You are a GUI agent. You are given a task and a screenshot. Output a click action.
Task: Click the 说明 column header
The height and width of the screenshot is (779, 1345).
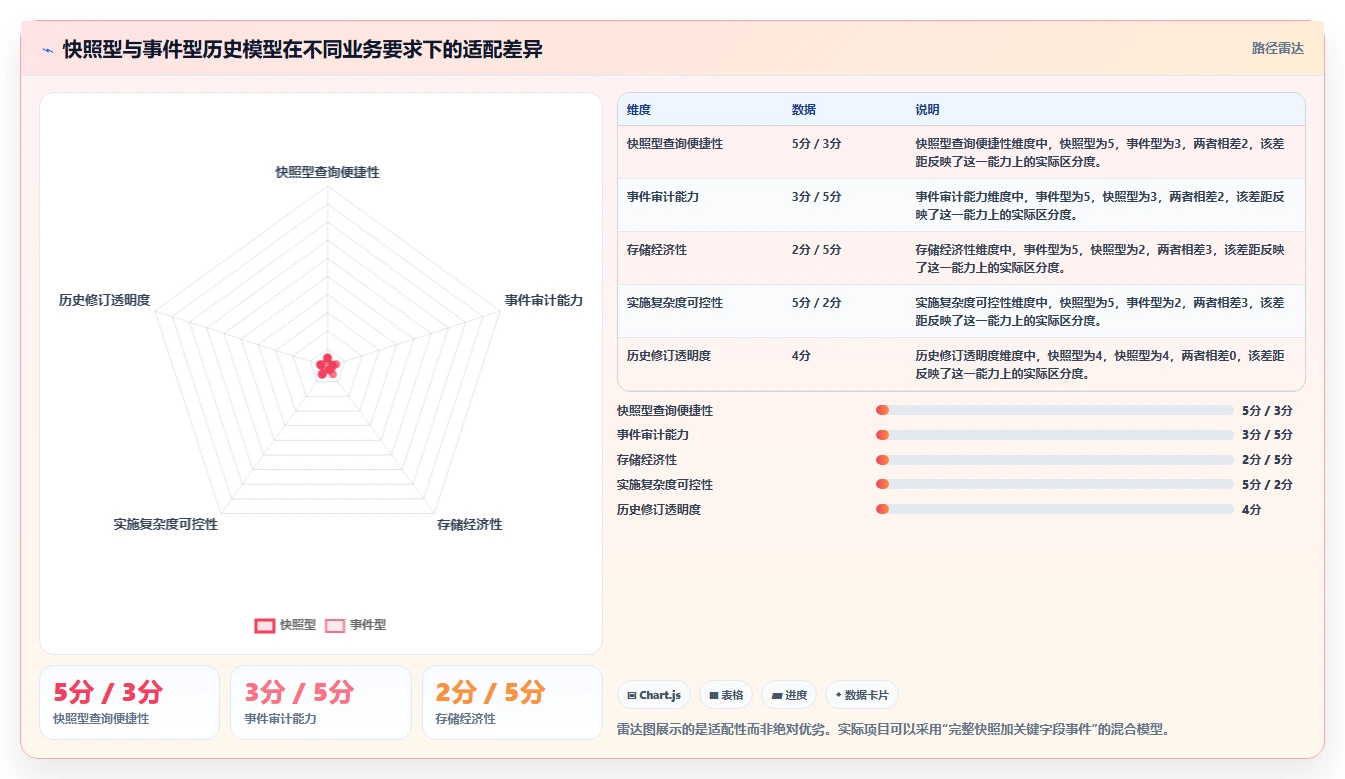(x=928, y=110)
